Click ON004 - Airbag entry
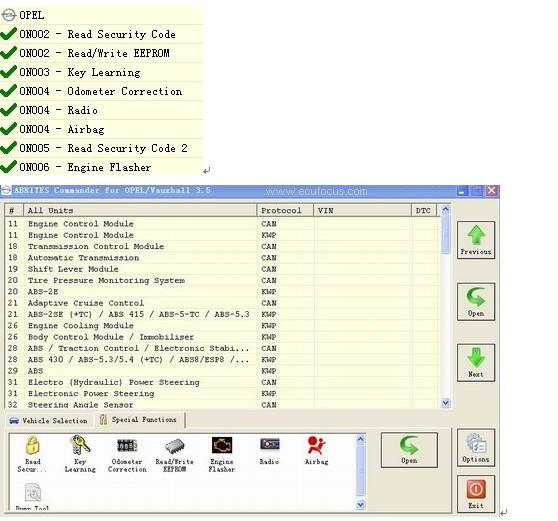This screenshot has height=521, width=558. point(101,129)
